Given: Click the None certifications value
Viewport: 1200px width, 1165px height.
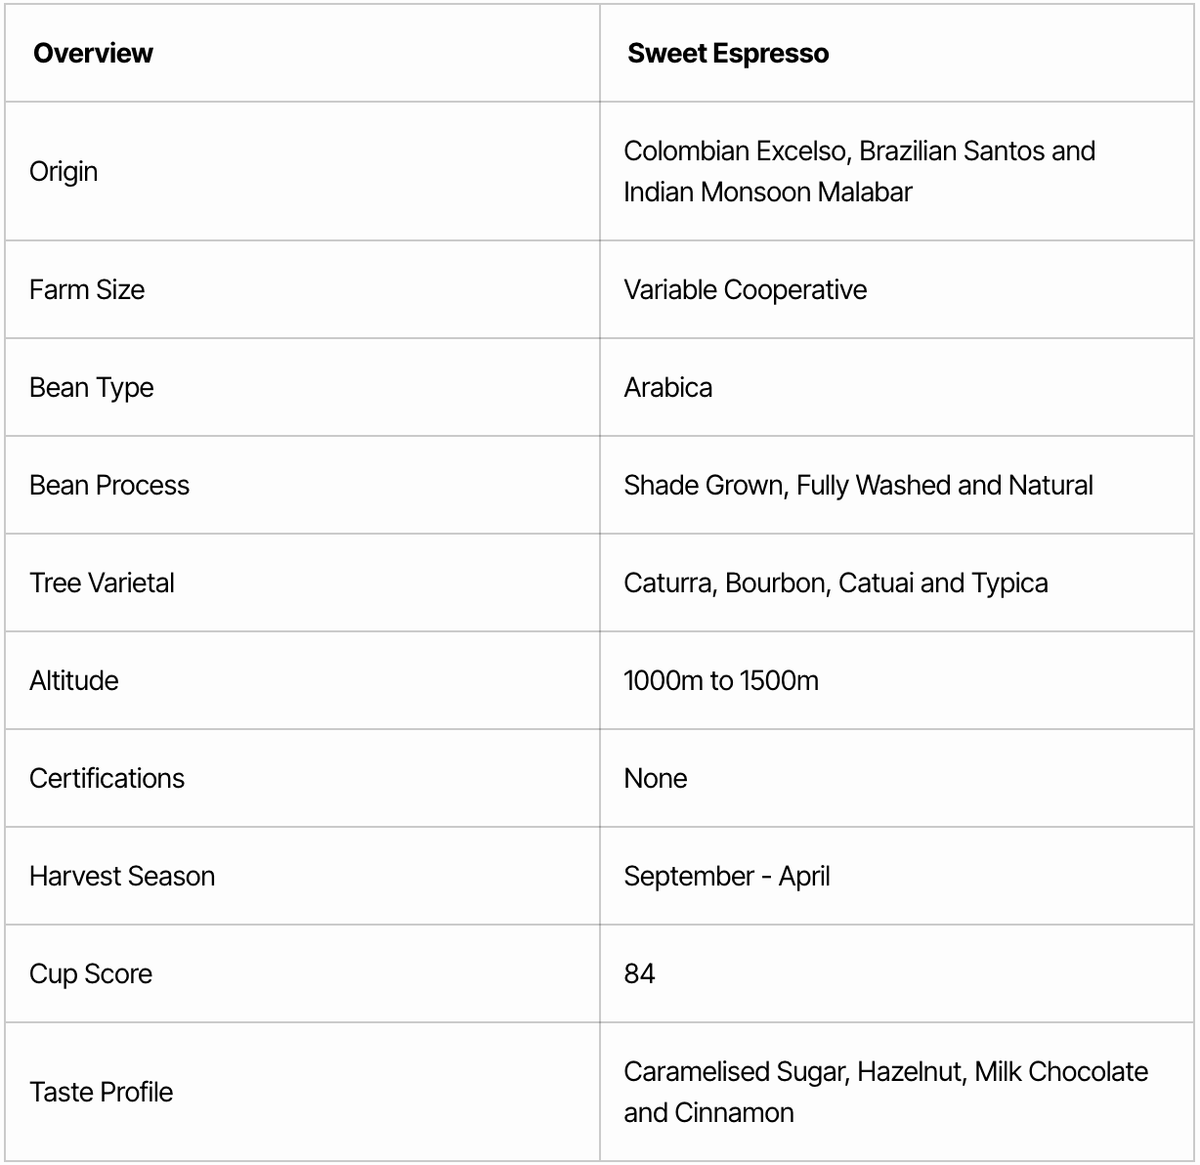Looking at the screenshot, I should [655, 778].
